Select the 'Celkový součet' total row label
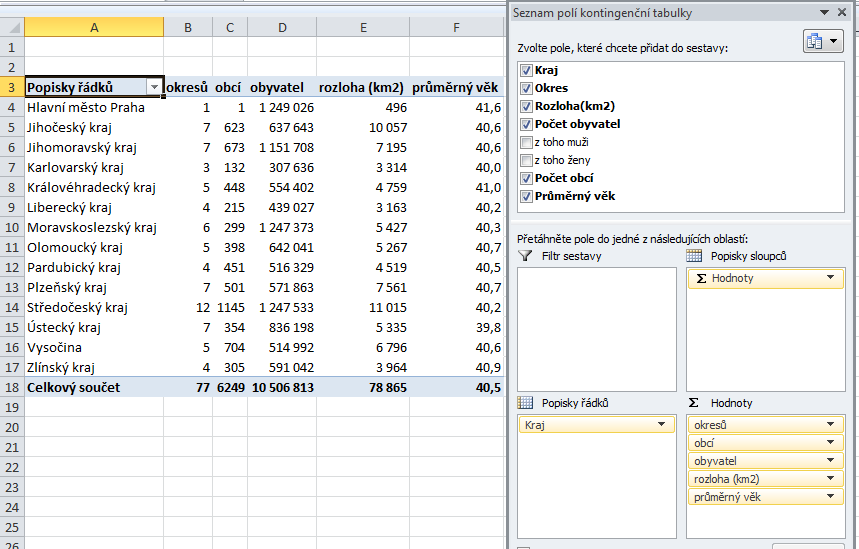 click(94, 387)
